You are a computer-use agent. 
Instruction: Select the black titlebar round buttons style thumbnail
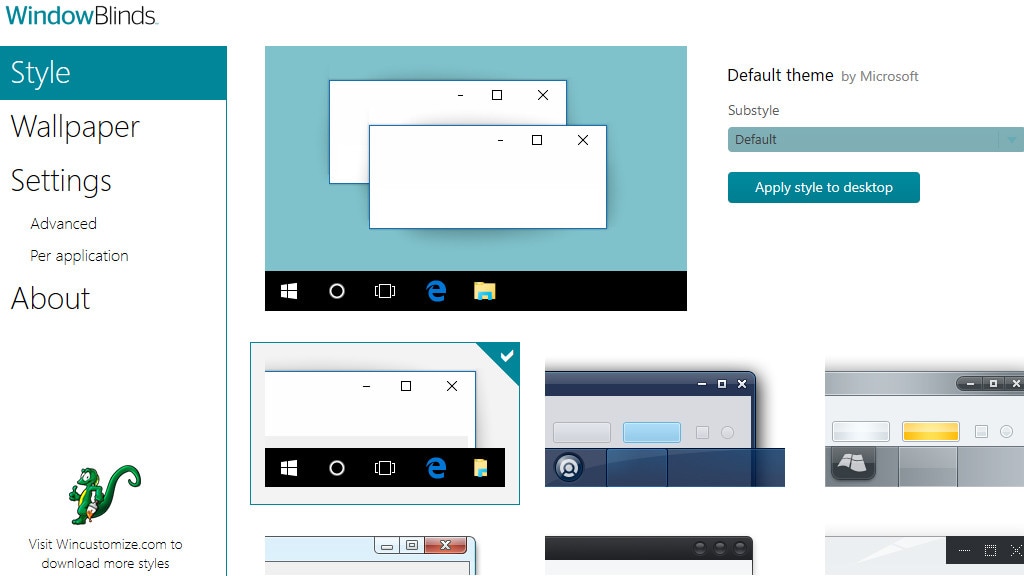pyautogui.click(x=649, y=555)
